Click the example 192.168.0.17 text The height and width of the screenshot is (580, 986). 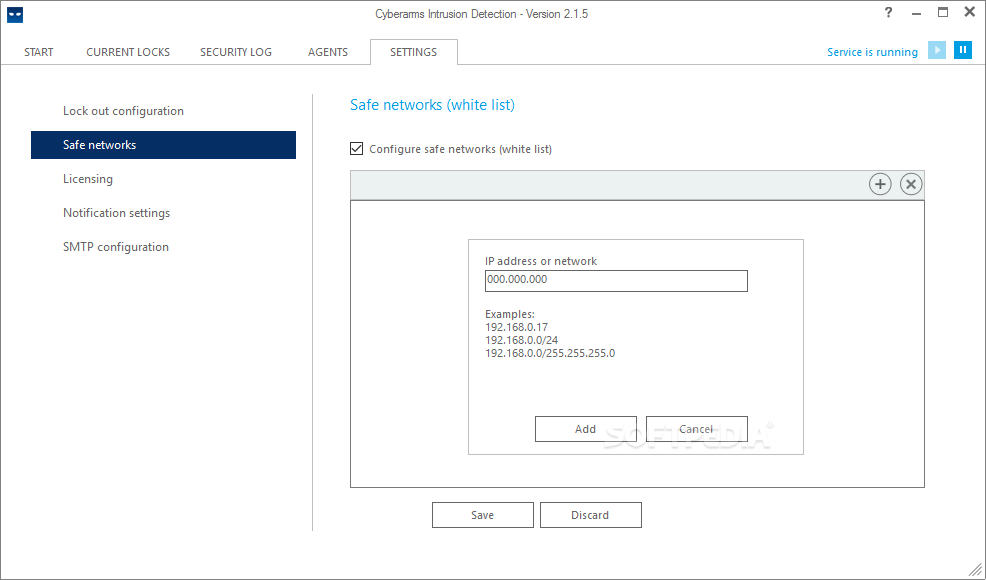[516, 327]
